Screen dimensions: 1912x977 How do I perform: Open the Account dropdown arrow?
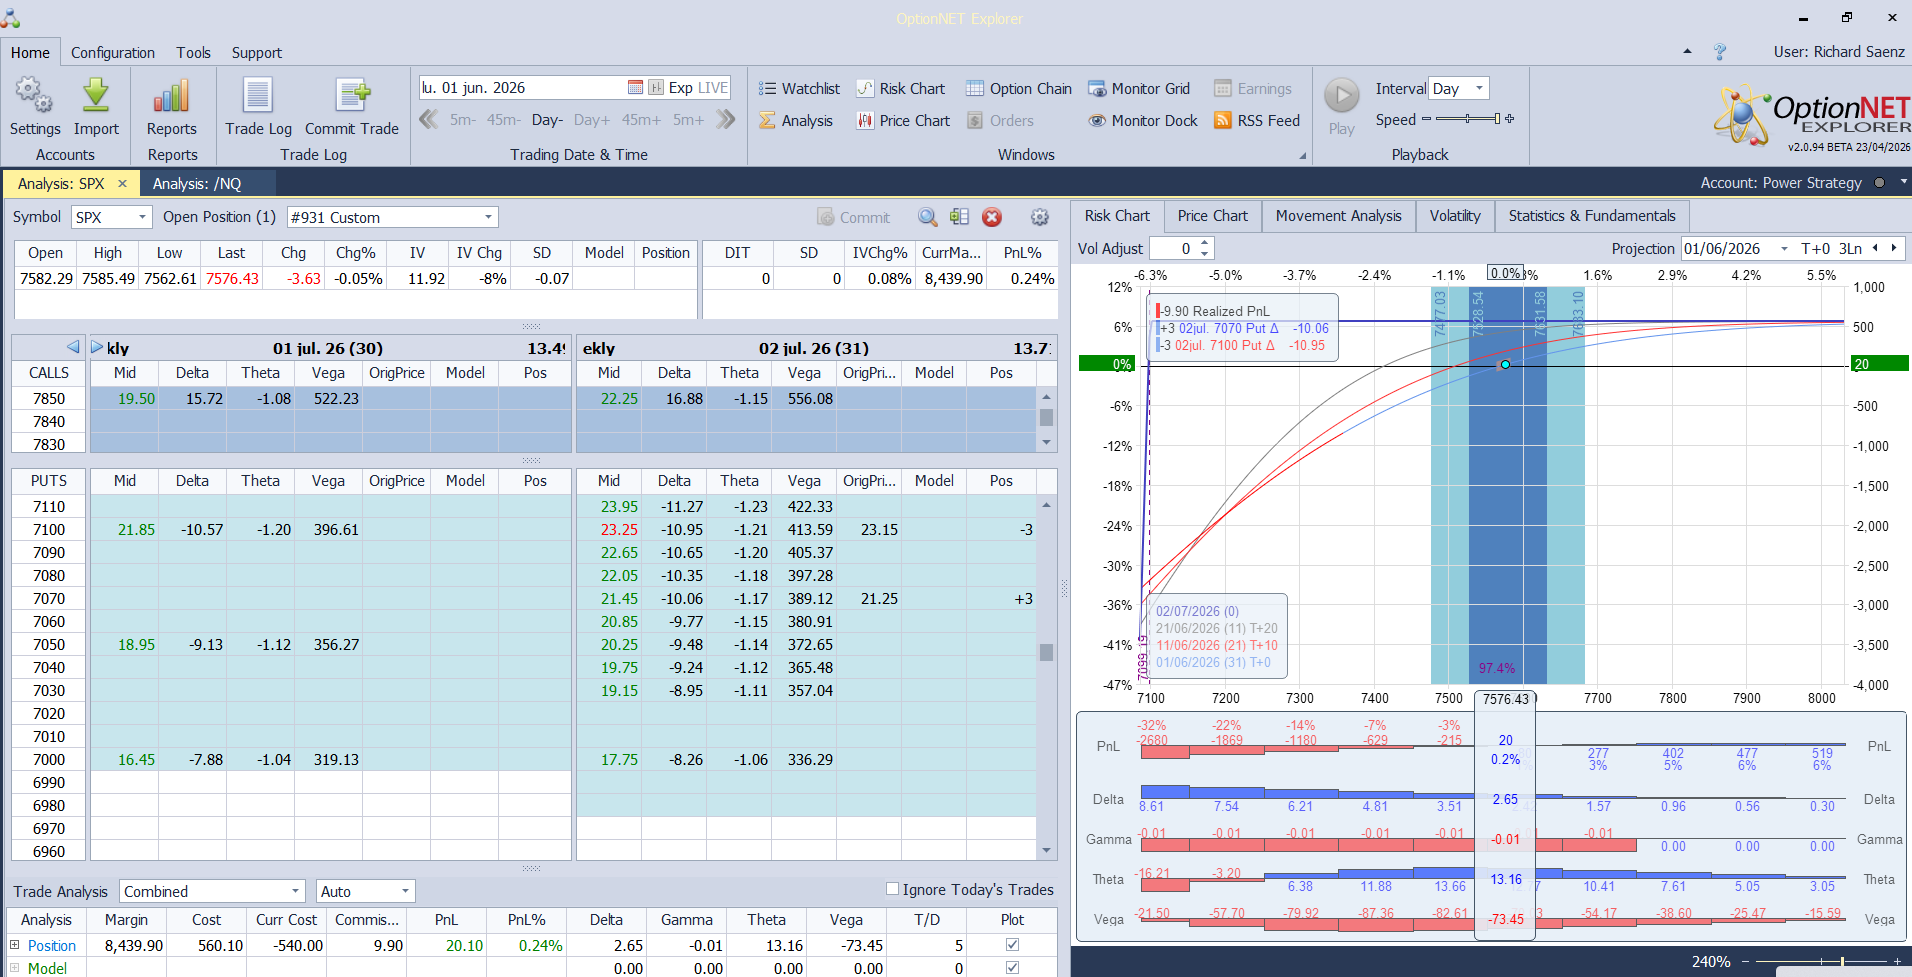[x=1903, y=182]
